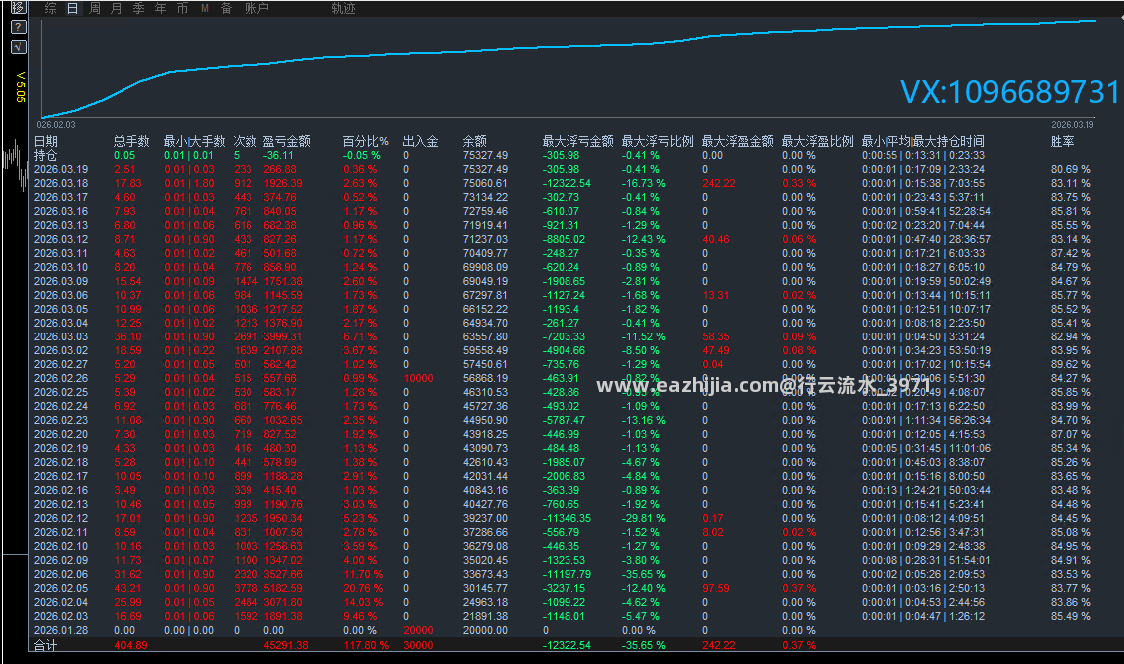Select the 2026.03.09 date row

61,281
